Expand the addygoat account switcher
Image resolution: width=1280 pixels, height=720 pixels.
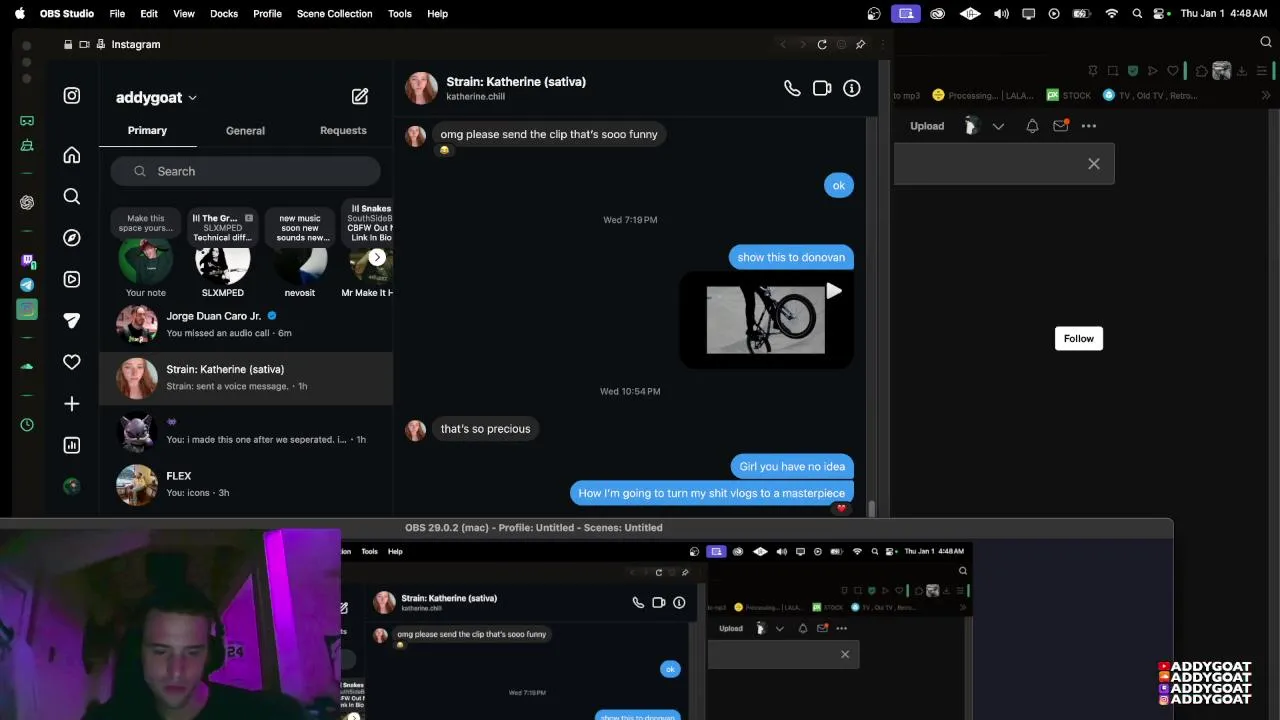coord(192,98)
